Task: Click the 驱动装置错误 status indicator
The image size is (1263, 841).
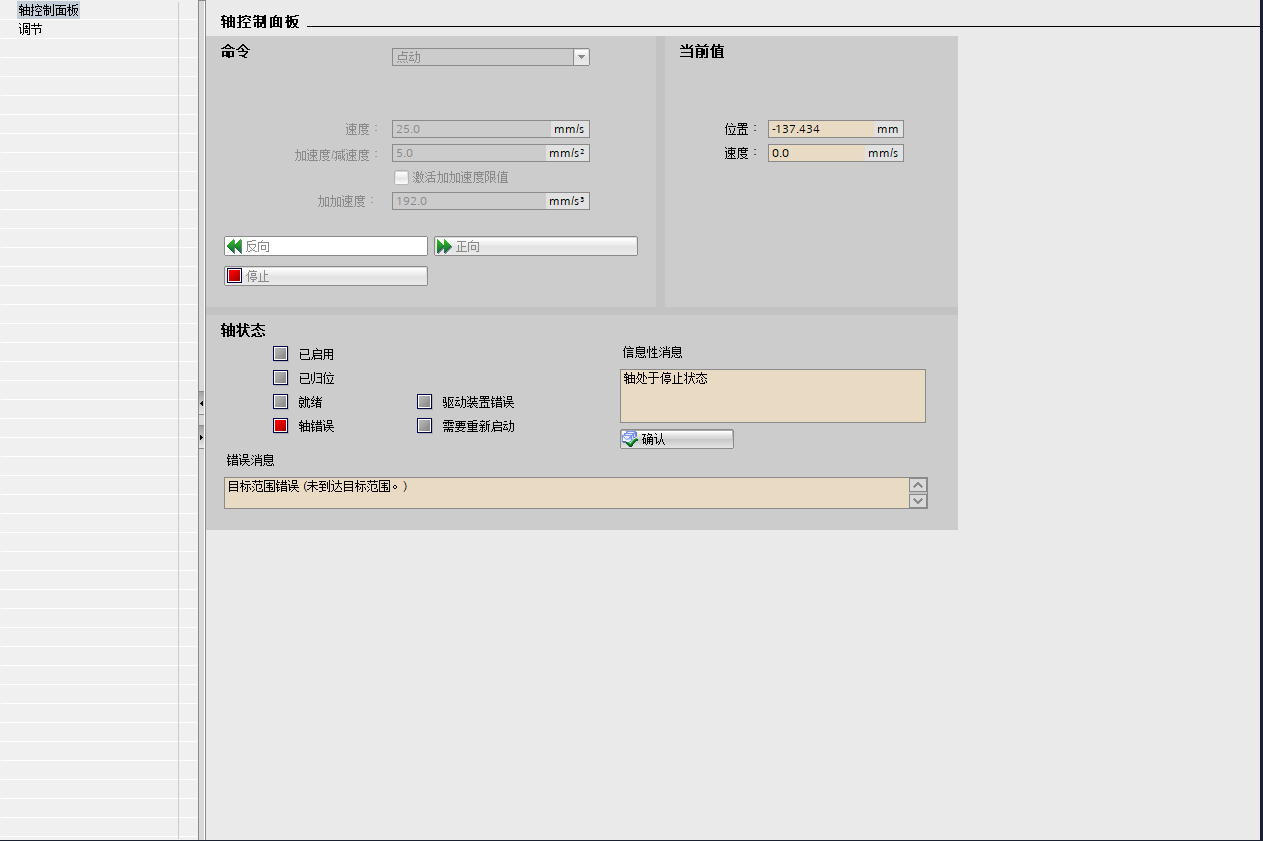Action: coord(425,402)
